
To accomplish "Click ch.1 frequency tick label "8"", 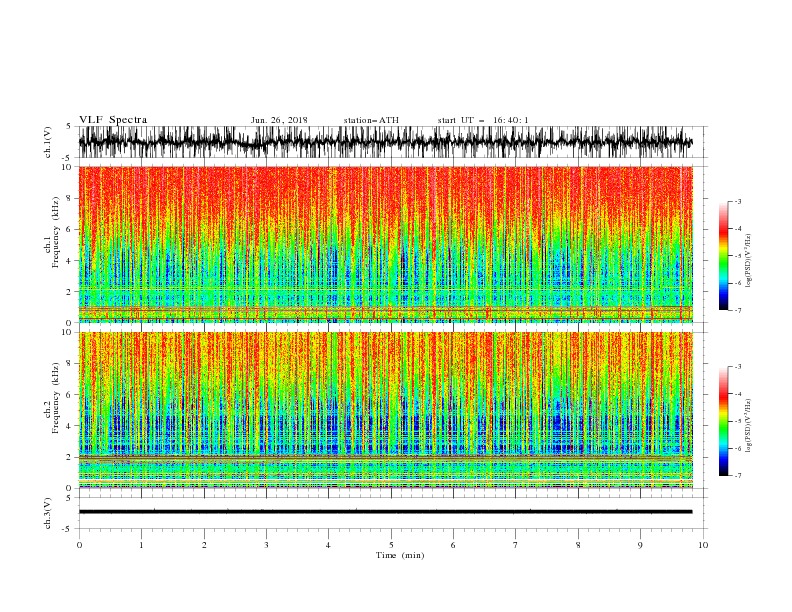I will pyautogui.click(x=69, y=198).
